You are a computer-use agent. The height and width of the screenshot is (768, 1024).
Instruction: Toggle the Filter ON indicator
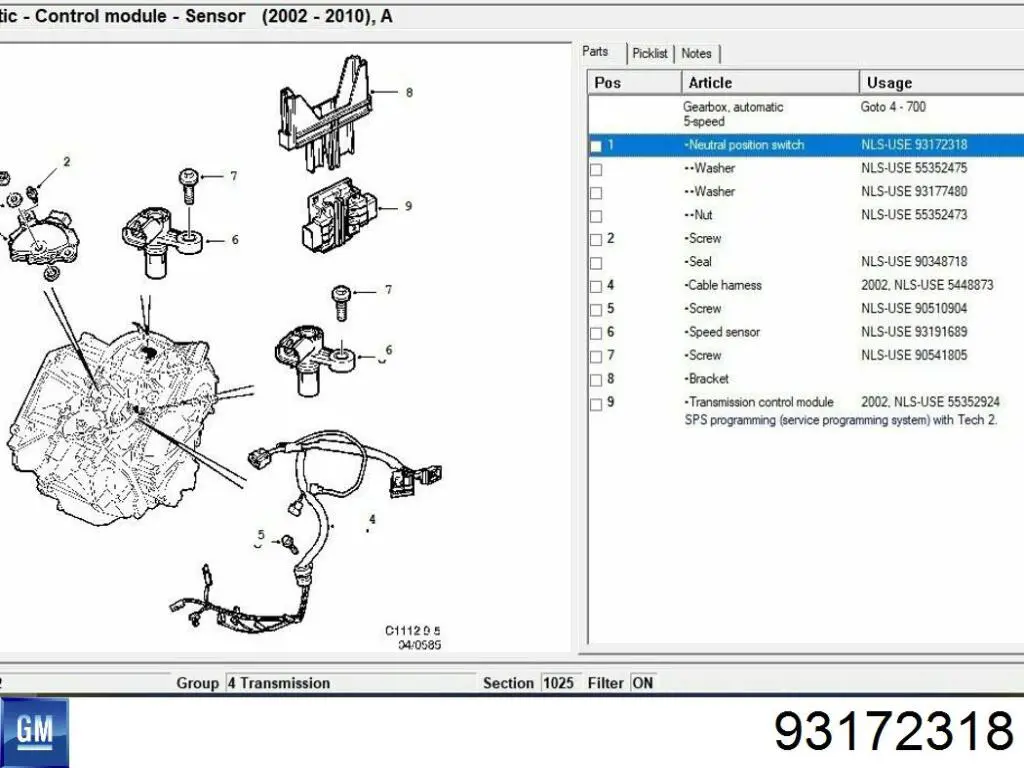coord(643,683)
